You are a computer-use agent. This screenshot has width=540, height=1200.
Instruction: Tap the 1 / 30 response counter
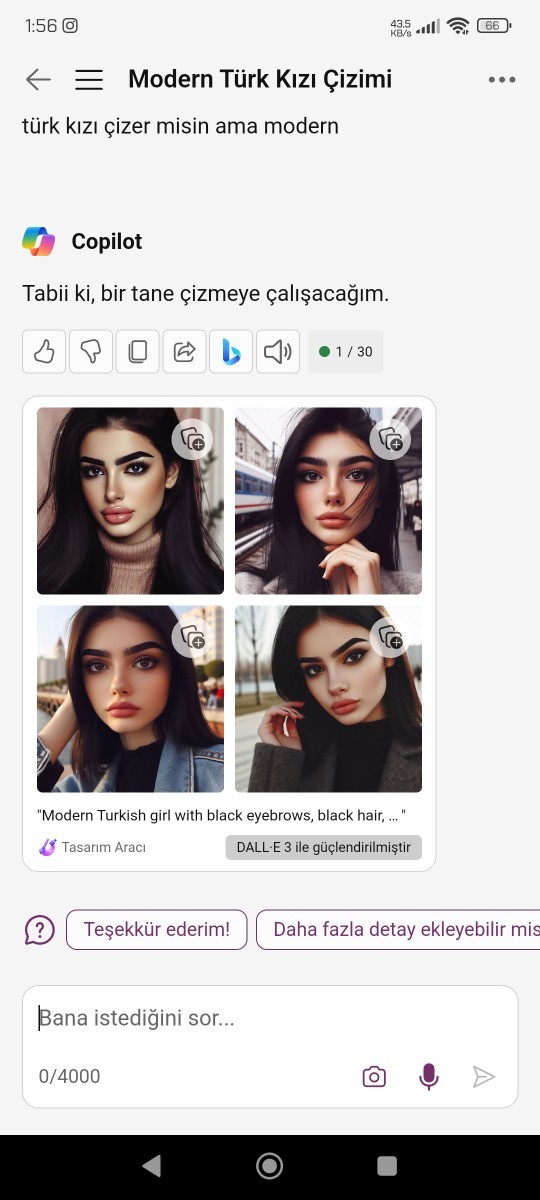point(346,351)
